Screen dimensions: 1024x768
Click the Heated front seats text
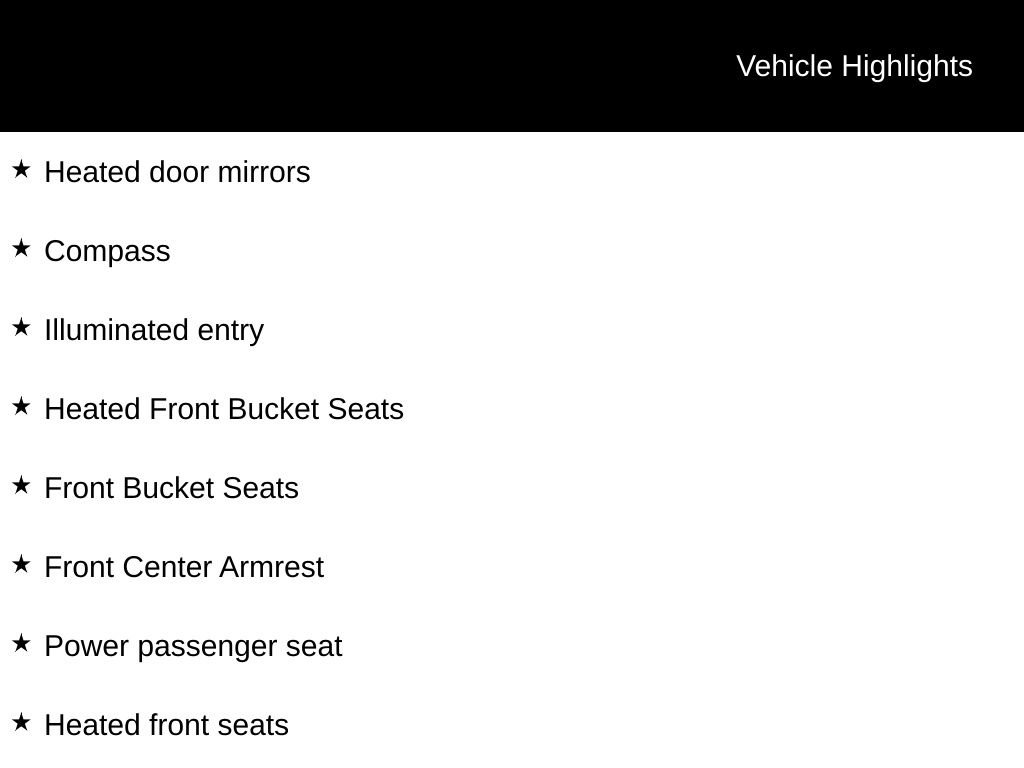pos(167,726)
